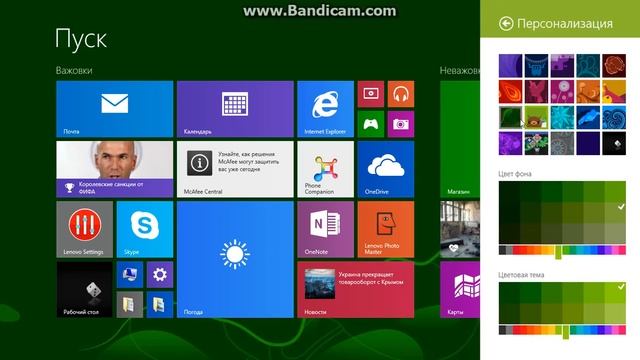Click the checked background color swatch

pyautogui.click(x=615, y=213)
